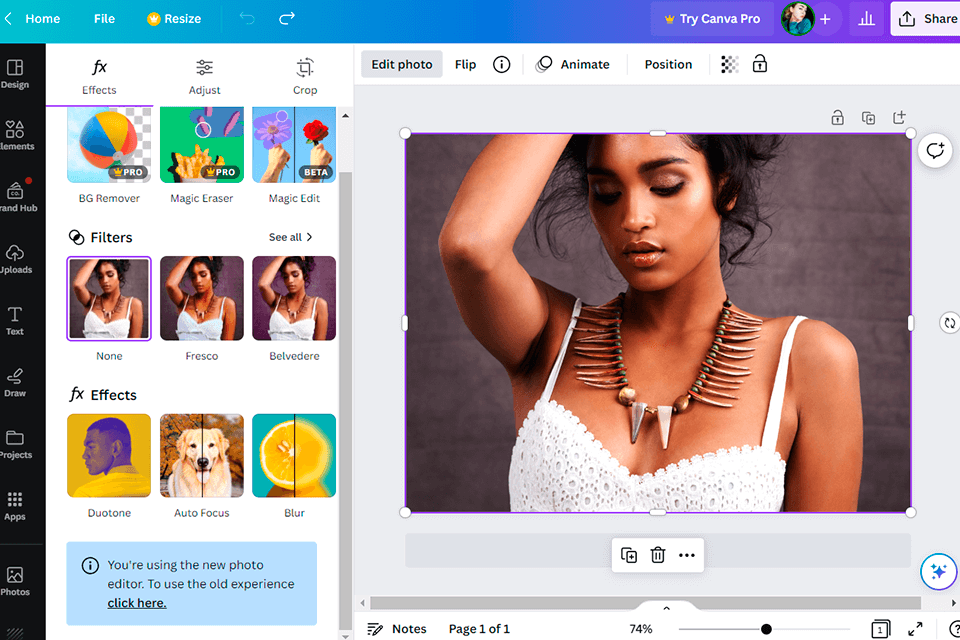Click the canvas horizontal scrollbar
This screenshot has height=640, width=960.
pyautogui.click(x=645, y=603)
